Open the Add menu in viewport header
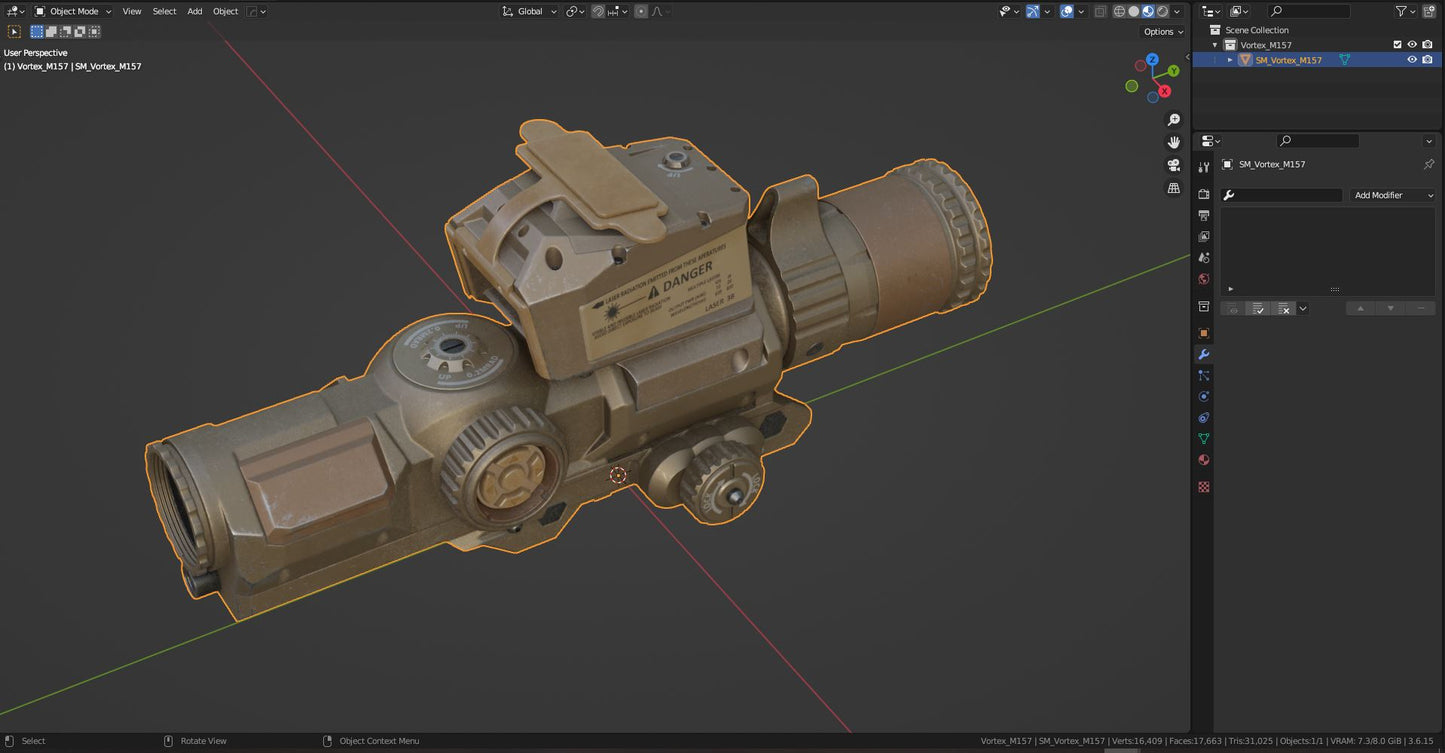 (x=194, y=11)
